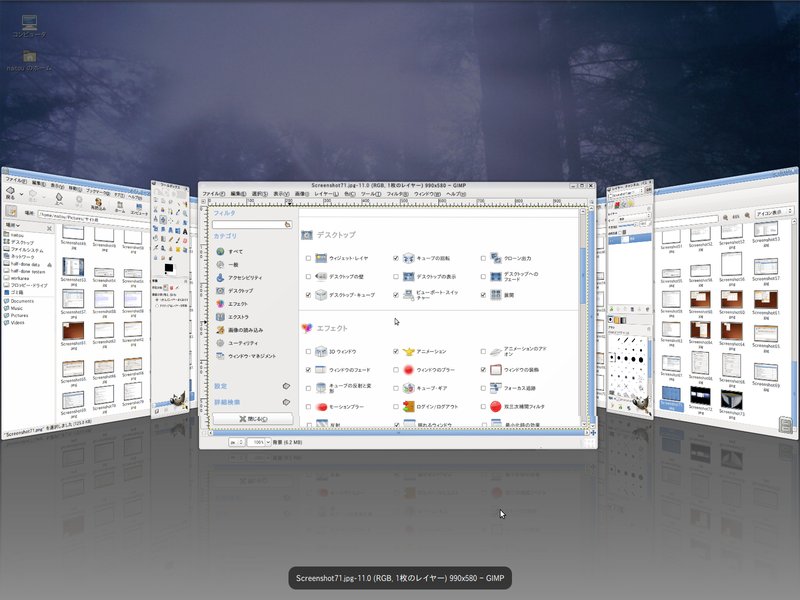Select the Text tool in the GIMP toolbox

[185, 232]
